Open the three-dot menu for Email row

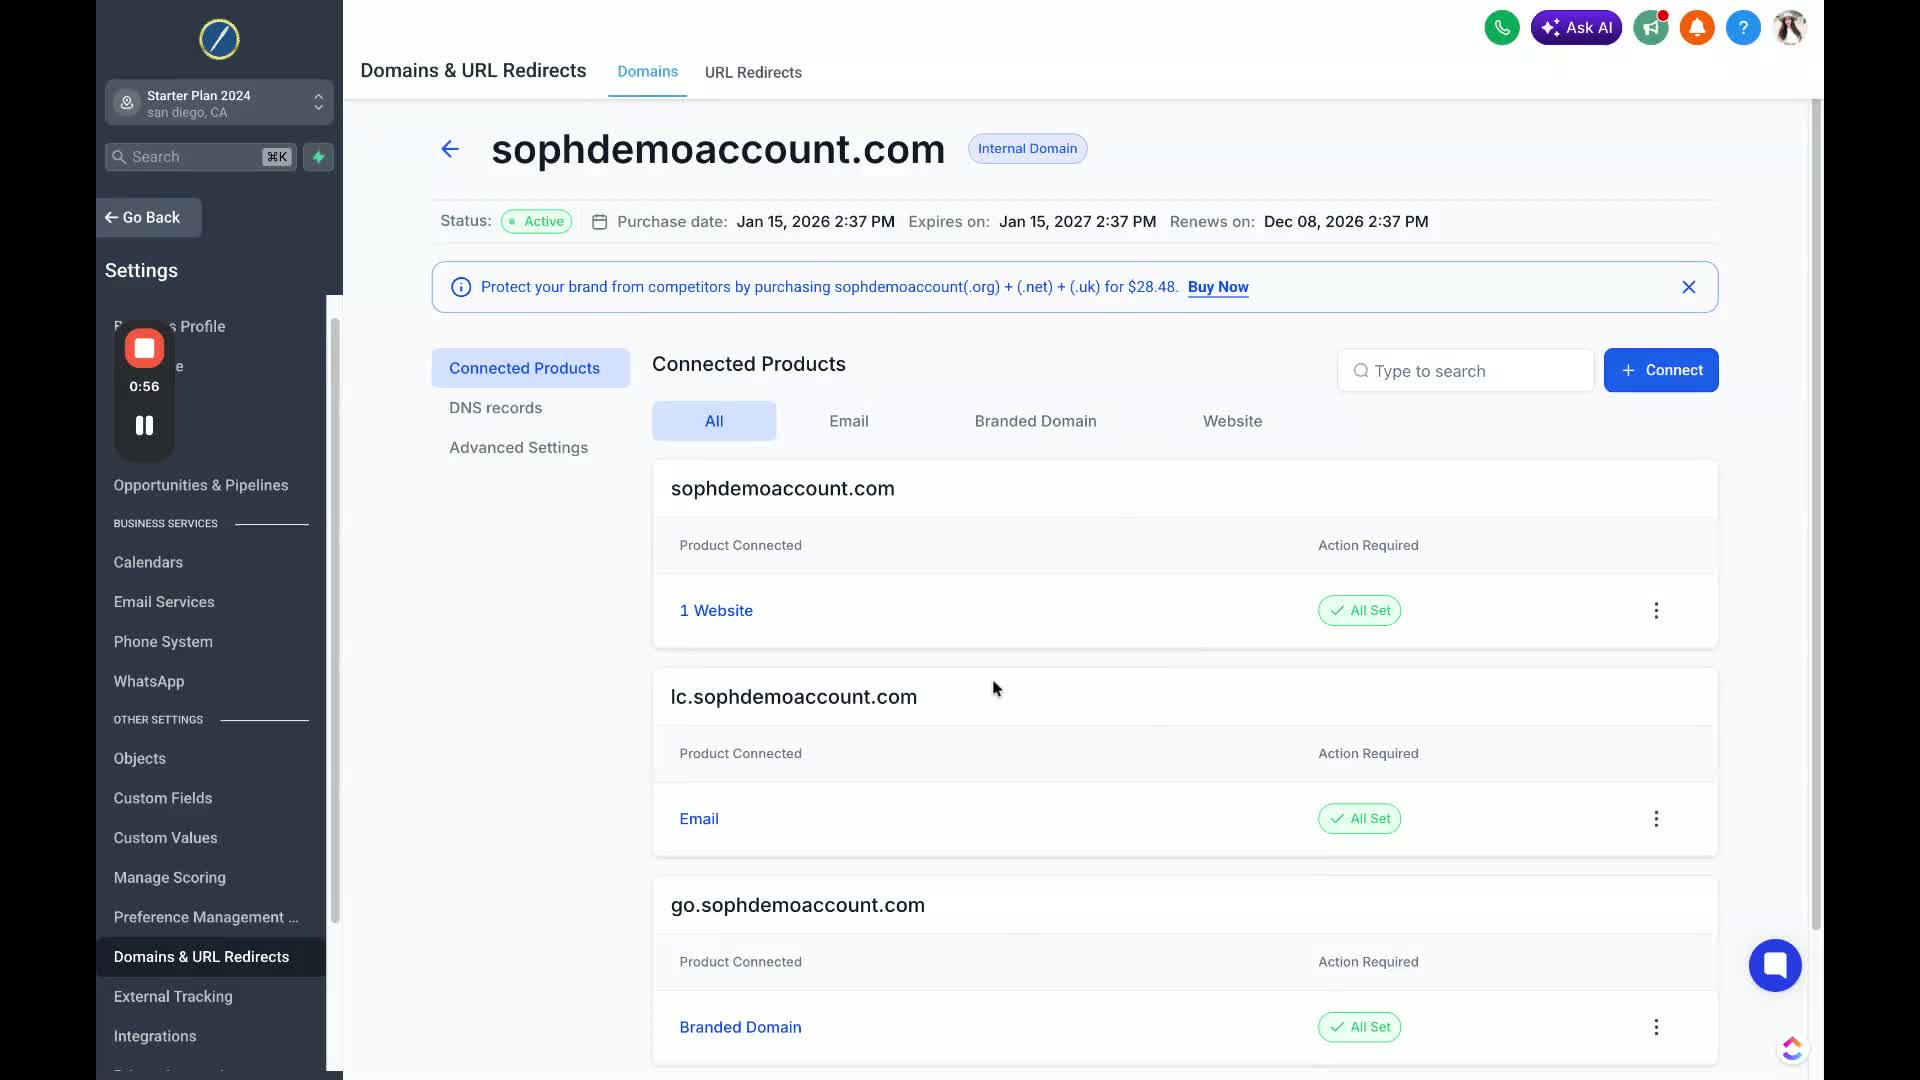(1656, 819)
